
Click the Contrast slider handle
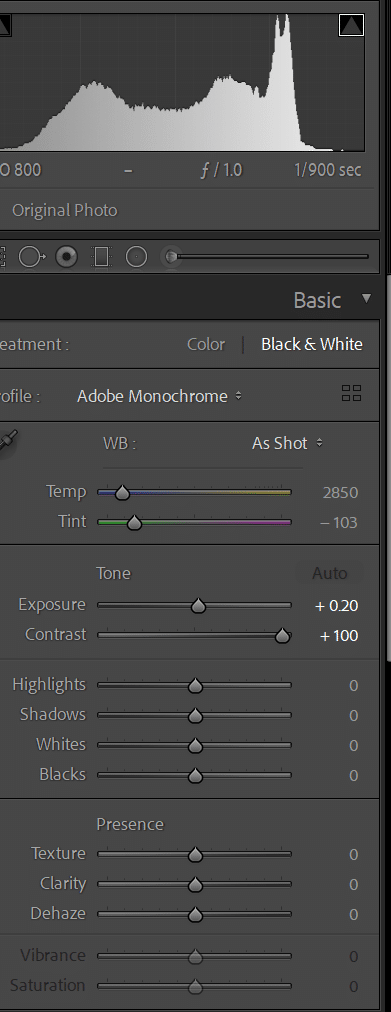[x=282, y=636]
